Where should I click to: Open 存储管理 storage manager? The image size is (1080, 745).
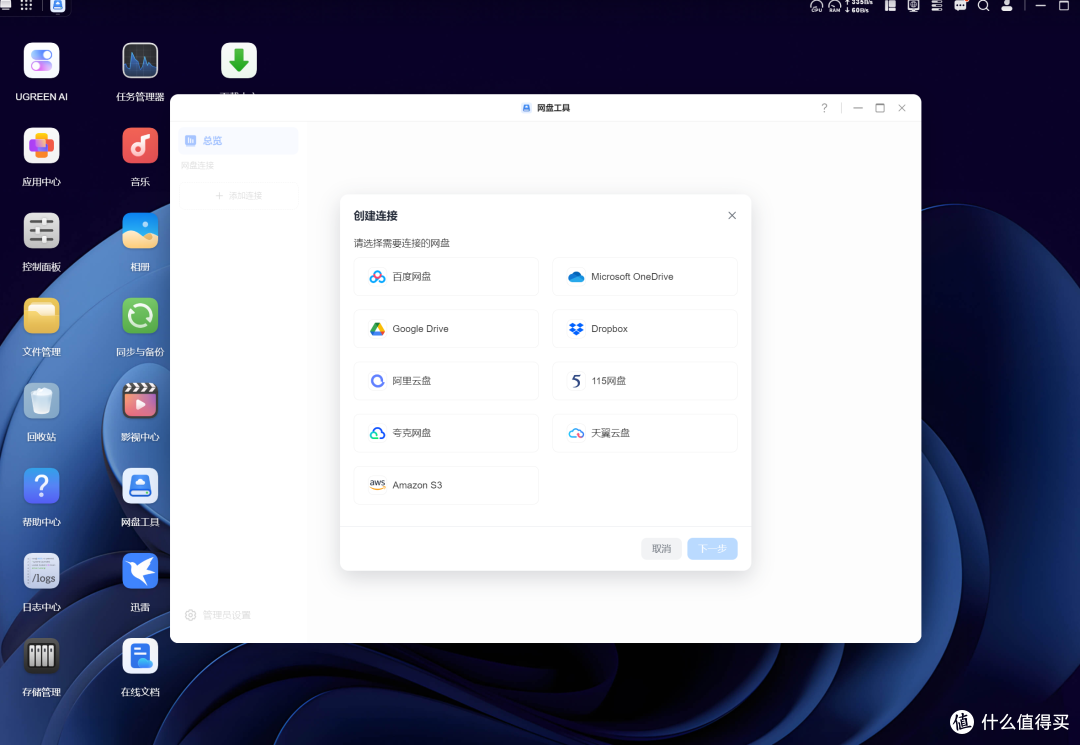click(x=41, y=656)
